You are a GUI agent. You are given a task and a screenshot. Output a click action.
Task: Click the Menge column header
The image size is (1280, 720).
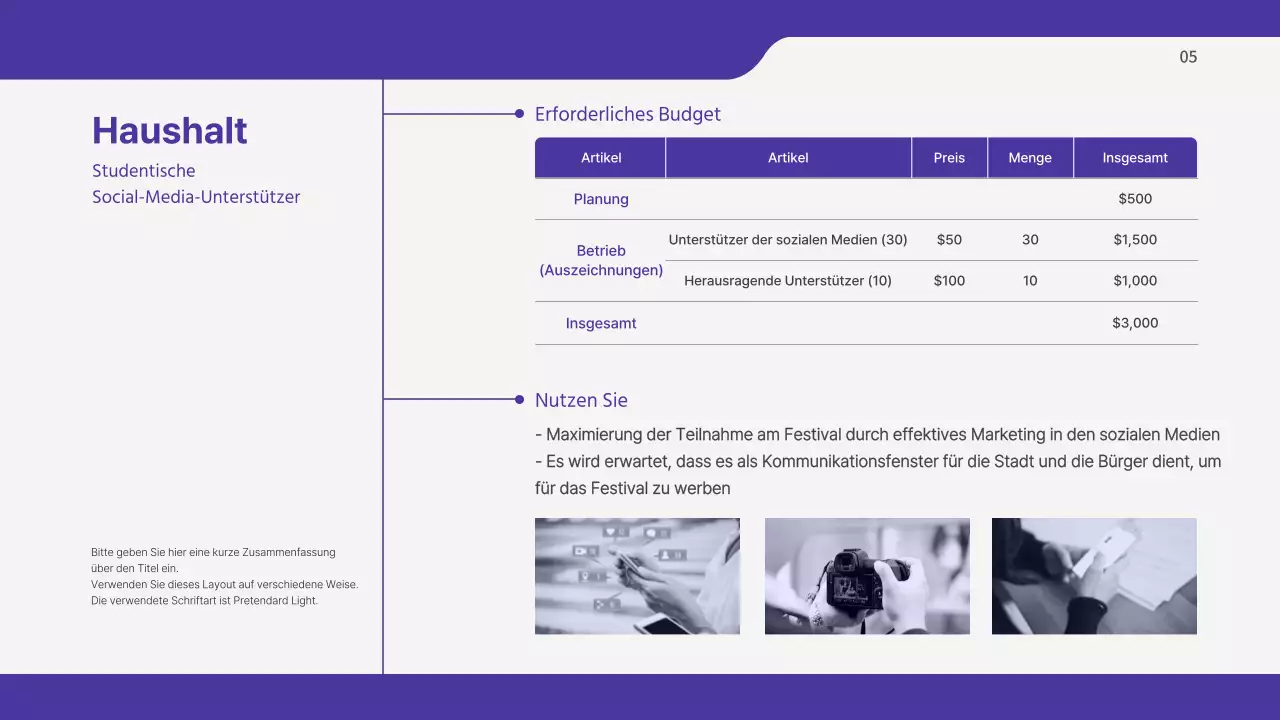(1030, 158)
